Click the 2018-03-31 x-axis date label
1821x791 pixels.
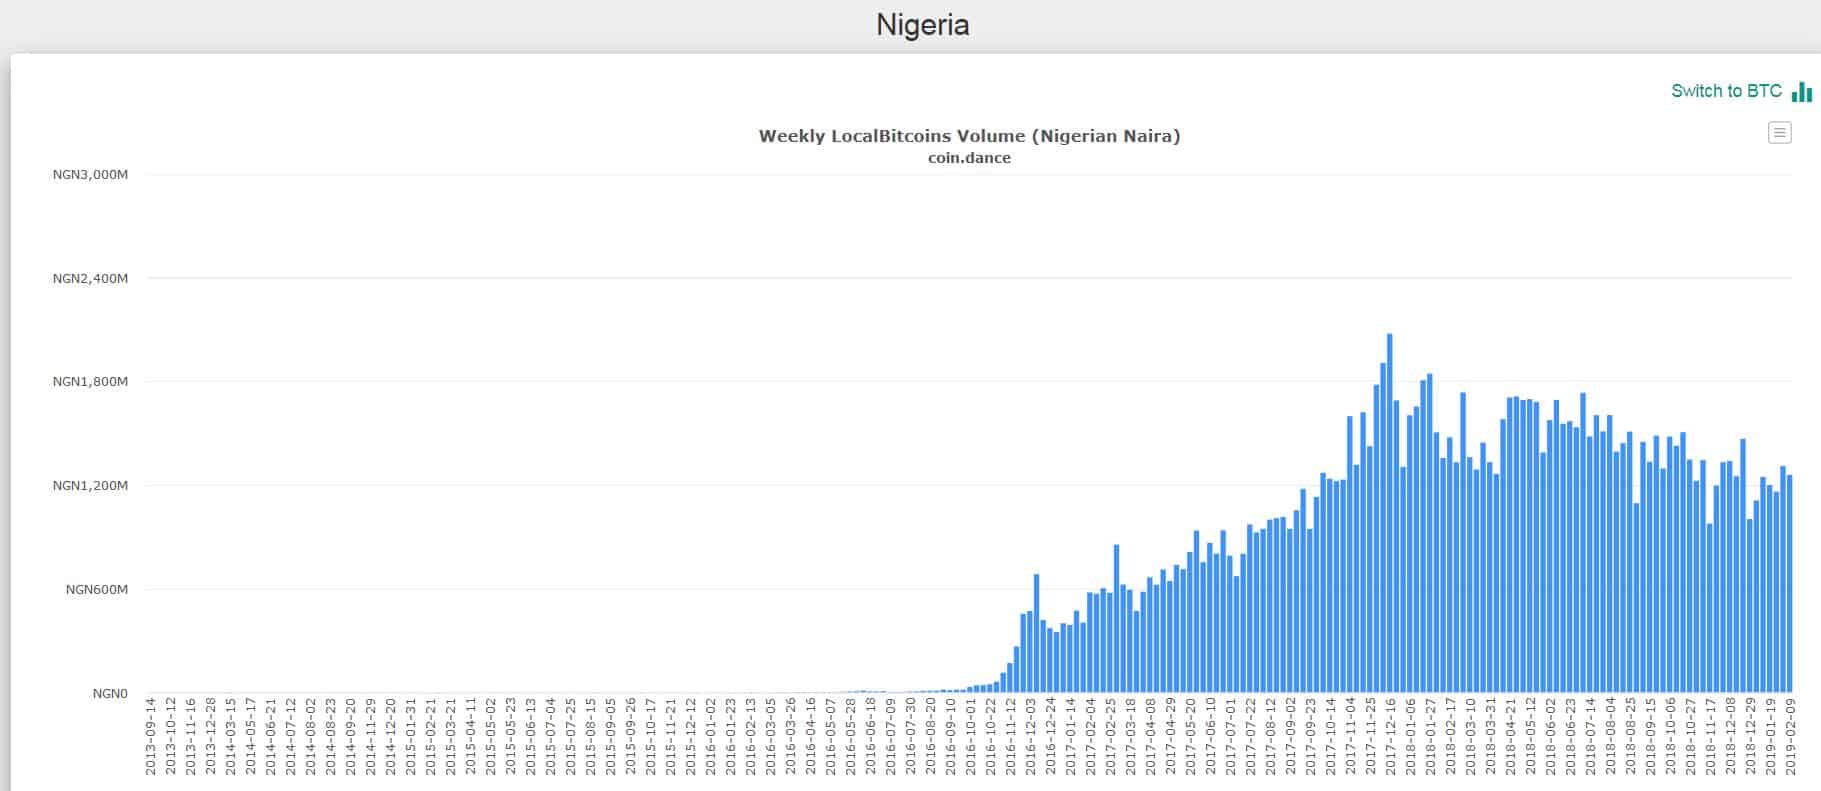(1490, 736)
